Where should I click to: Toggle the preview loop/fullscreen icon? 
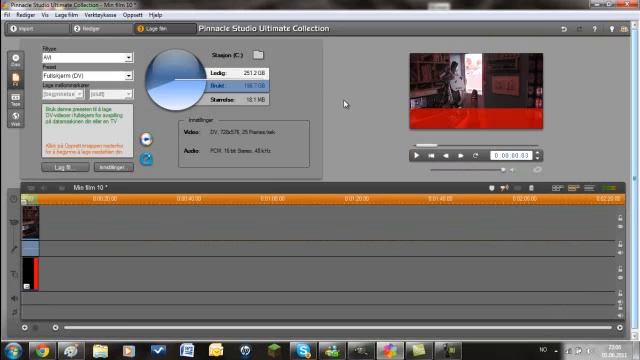pos(537,170)
